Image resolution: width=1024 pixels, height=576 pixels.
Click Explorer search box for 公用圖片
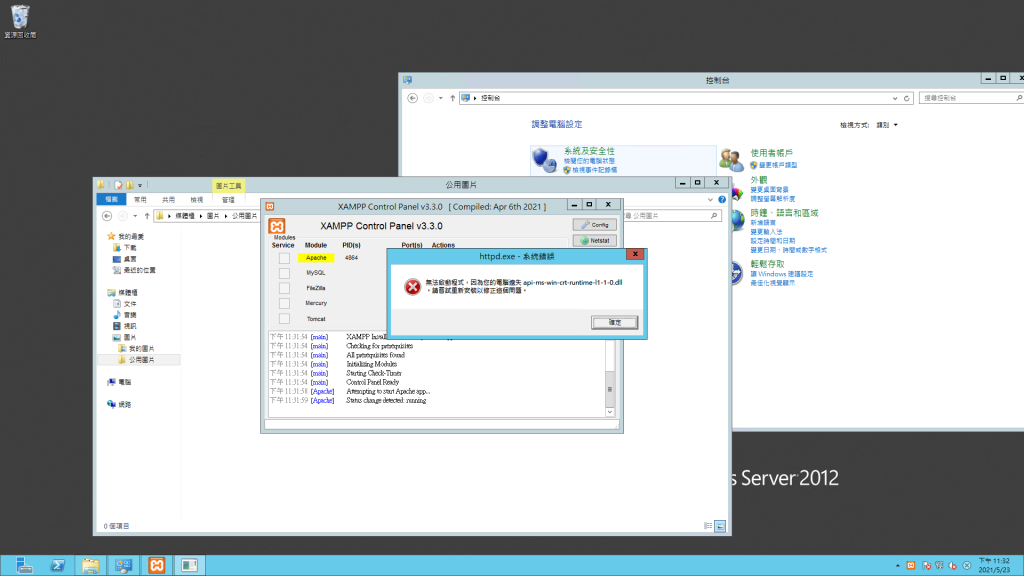[x=673, y=216]
